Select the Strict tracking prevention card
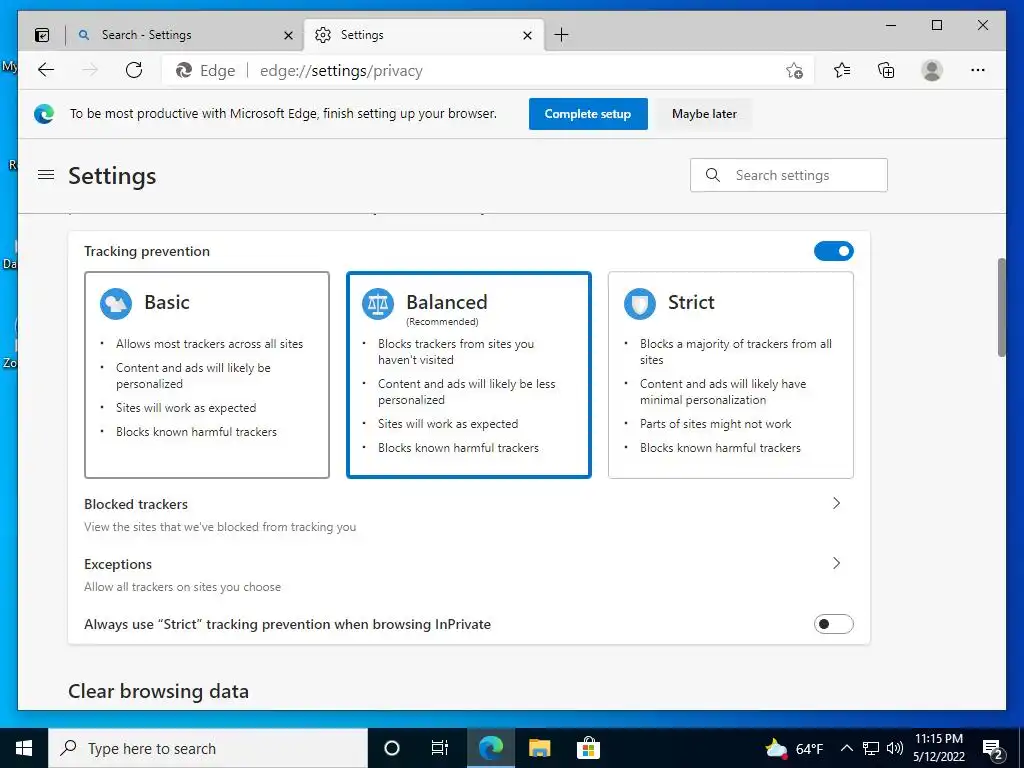Screen dimensions: 1024x768 (x=731, y=375)
